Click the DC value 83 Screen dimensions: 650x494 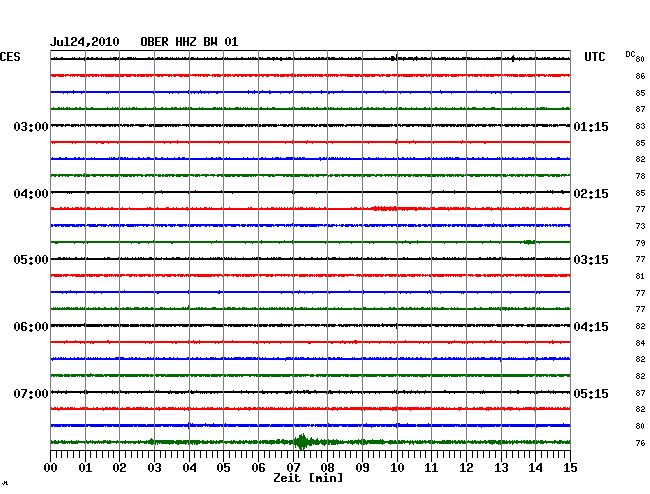pos(640,126)
